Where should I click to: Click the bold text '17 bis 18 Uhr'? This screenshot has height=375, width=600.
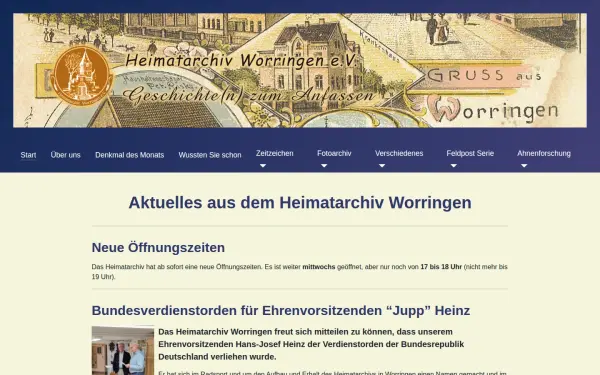[441, 267]
